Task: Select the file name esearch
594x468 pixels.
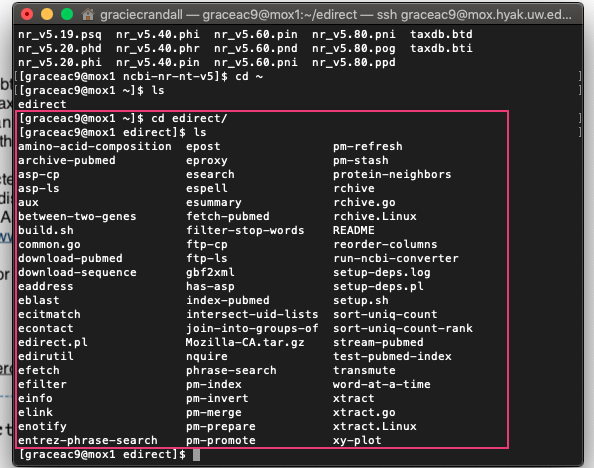Action: (210, 174)
